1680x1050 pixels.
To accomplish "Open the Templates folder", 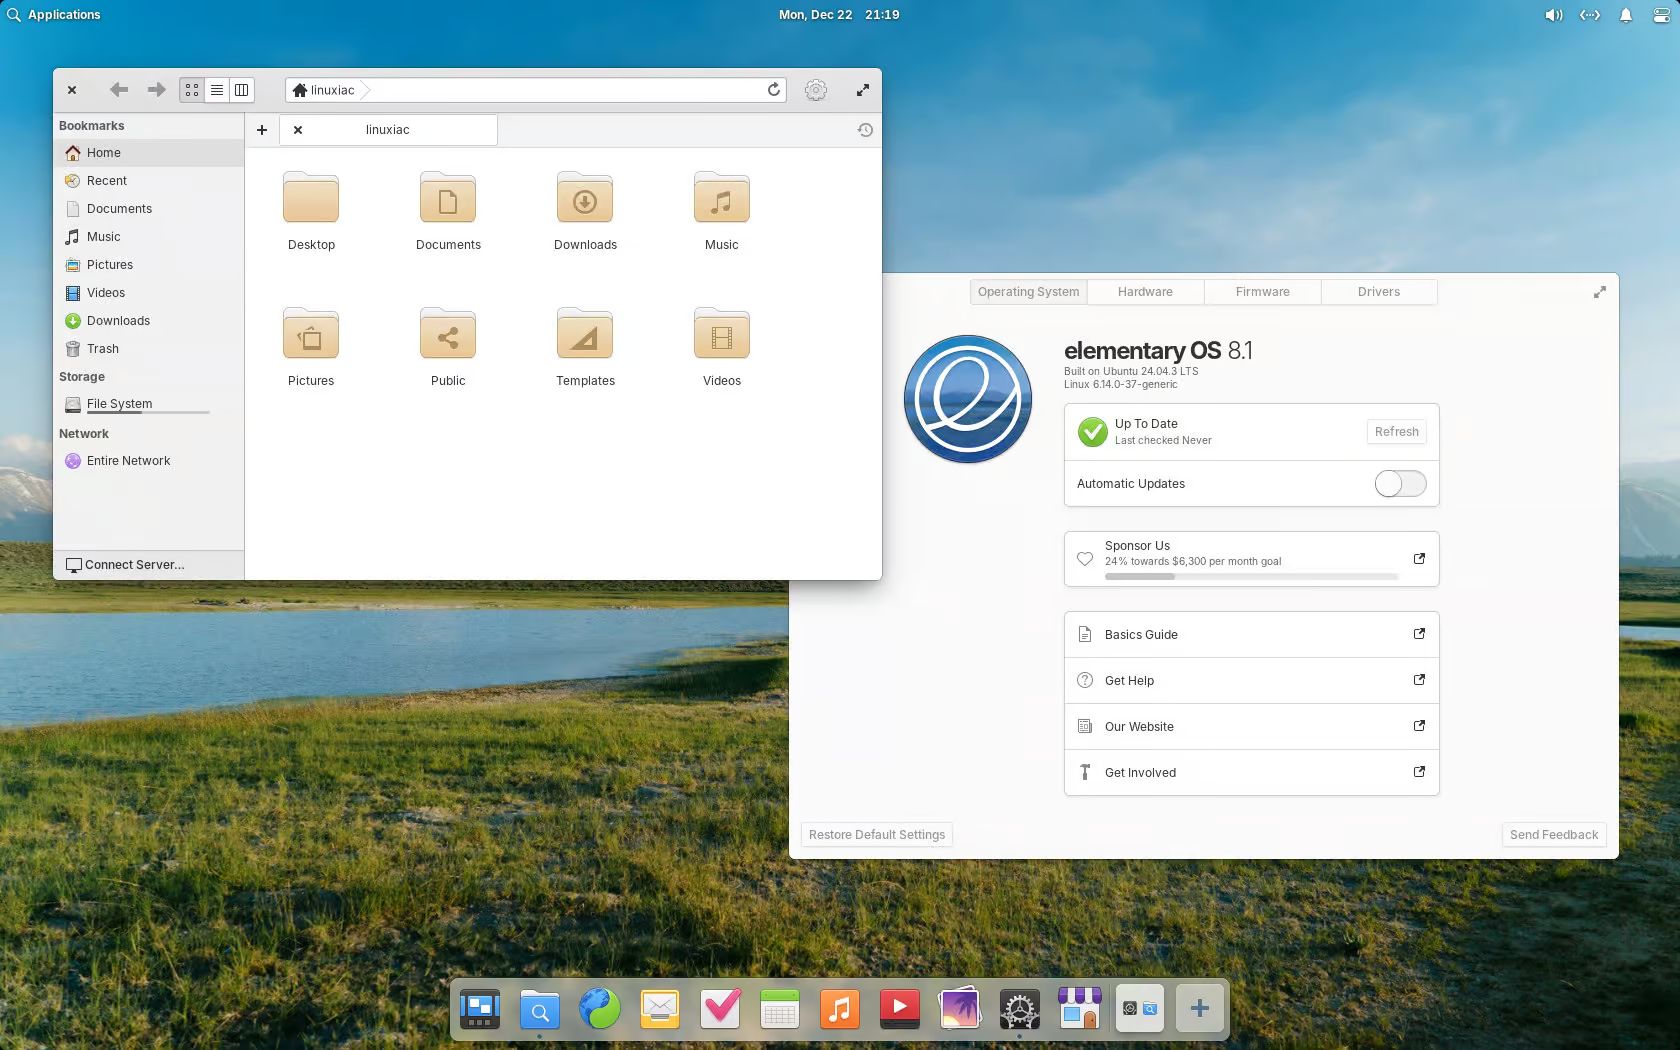I will coord(585,347).
